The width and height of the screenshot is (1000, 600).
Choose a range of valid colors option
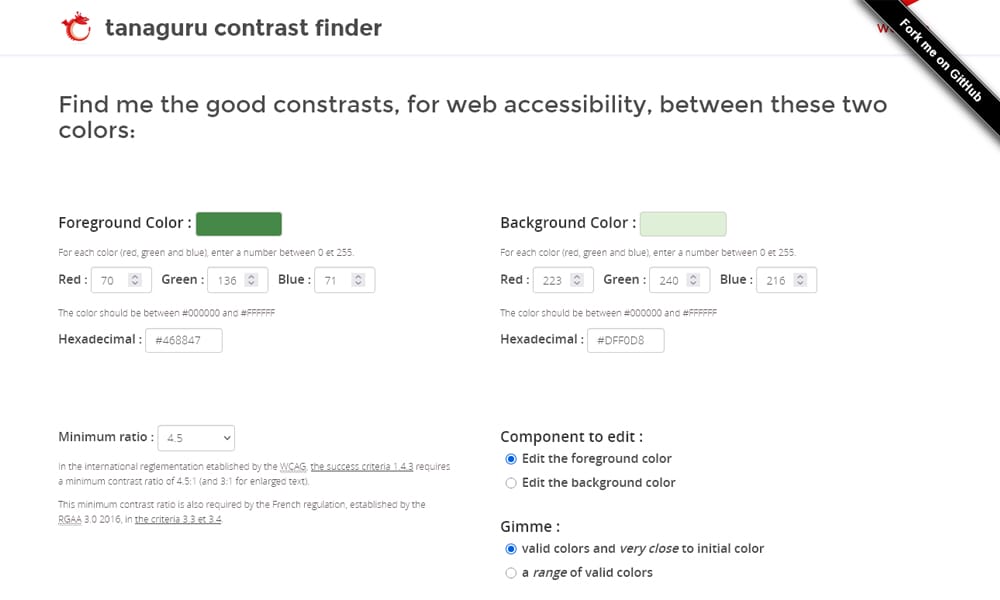pyautogui.click(x=511, y=572)
